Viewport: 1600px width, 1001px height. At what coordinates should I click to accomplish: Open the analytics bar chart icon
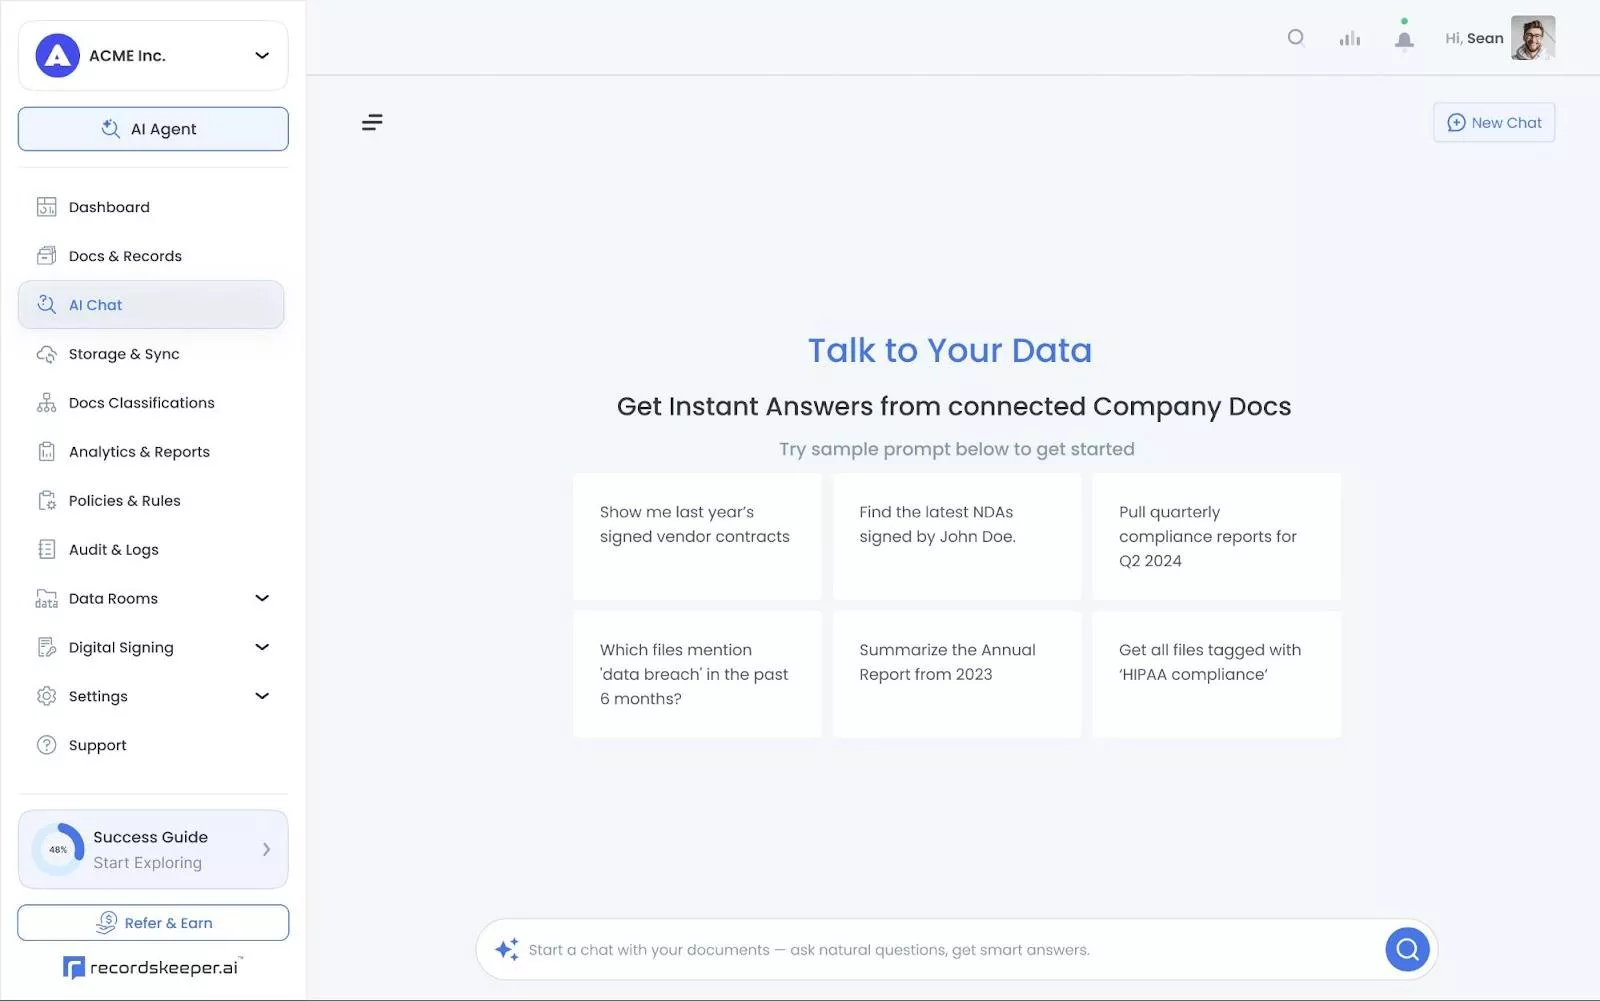click(x=1350, y=38)
